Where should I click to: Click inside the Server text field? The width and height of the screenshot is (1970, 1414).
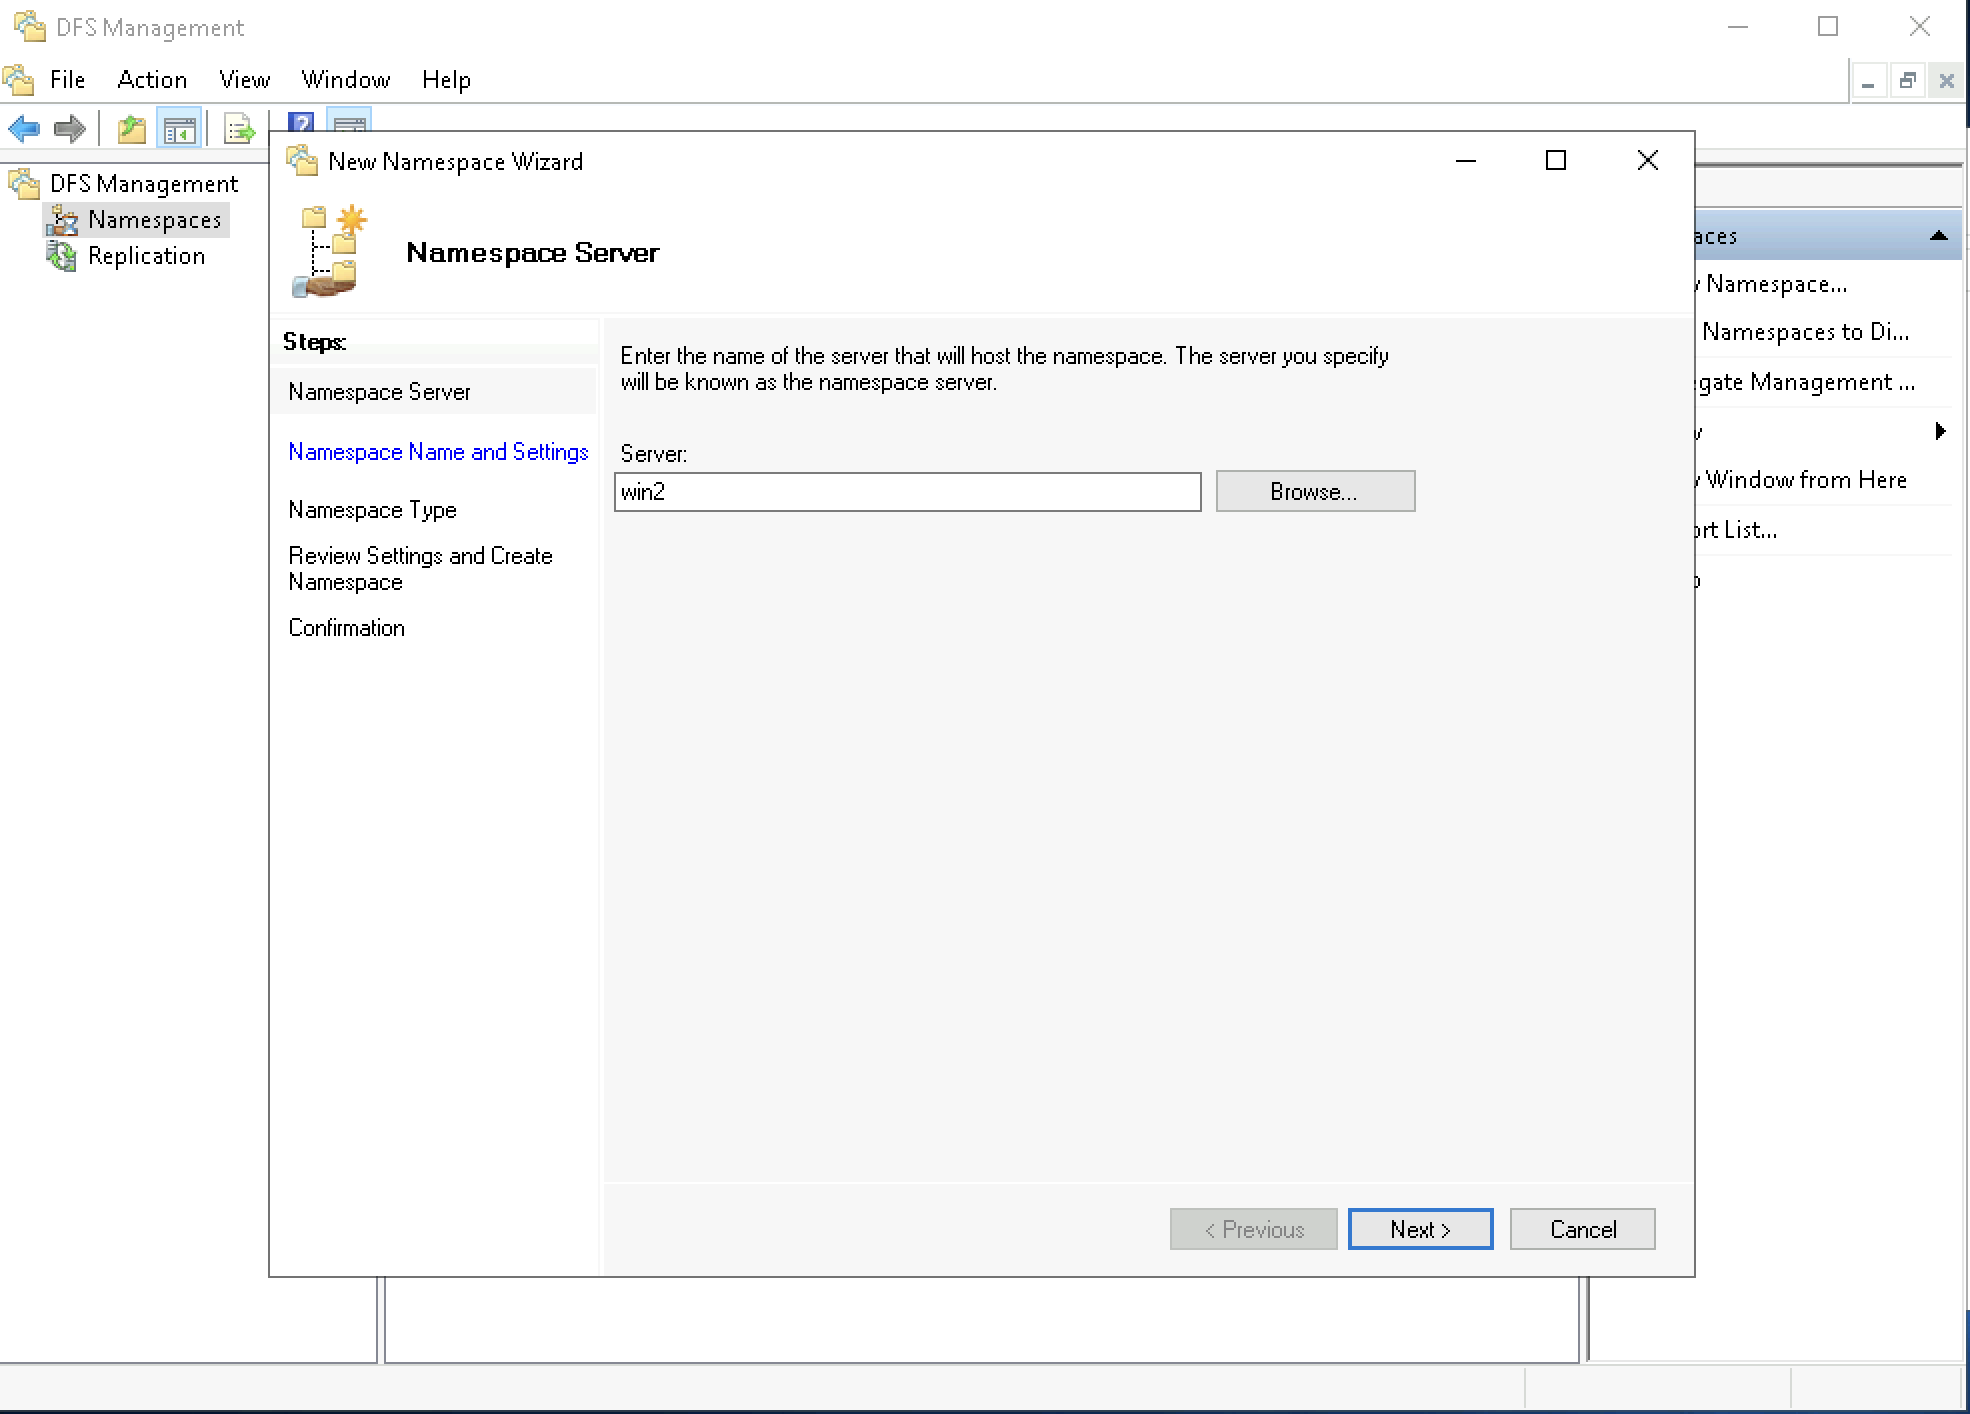point(907,492)
